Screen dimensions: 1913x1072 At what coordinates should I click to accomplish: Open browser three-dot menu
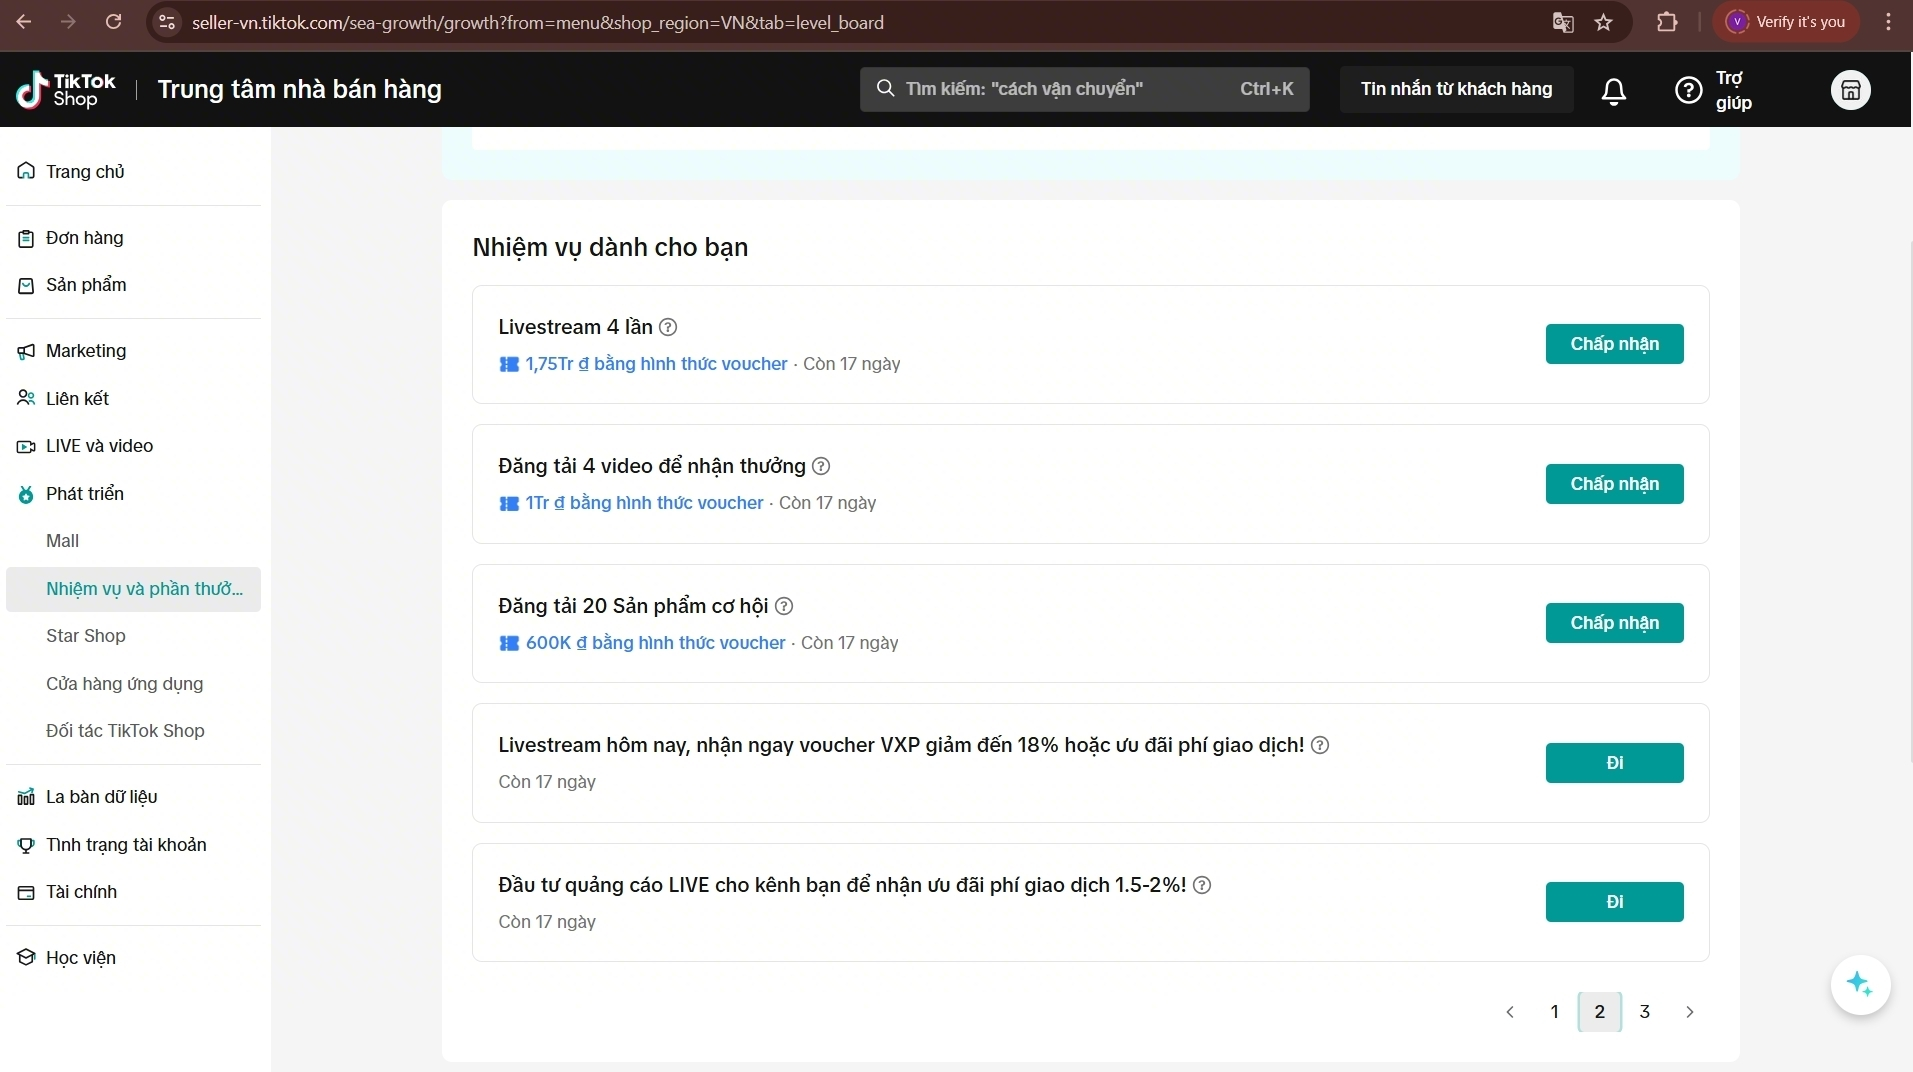1888,22
